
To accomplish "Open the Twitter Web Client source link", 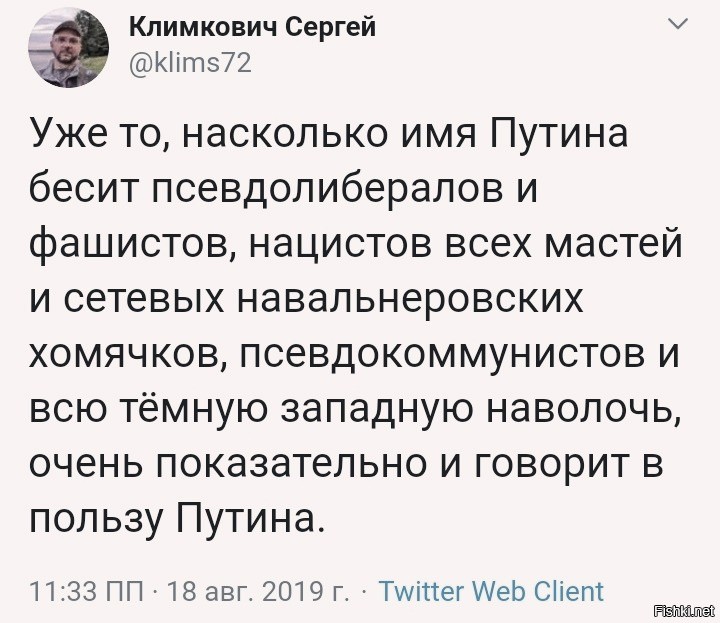I will click(x=491, y=591).
